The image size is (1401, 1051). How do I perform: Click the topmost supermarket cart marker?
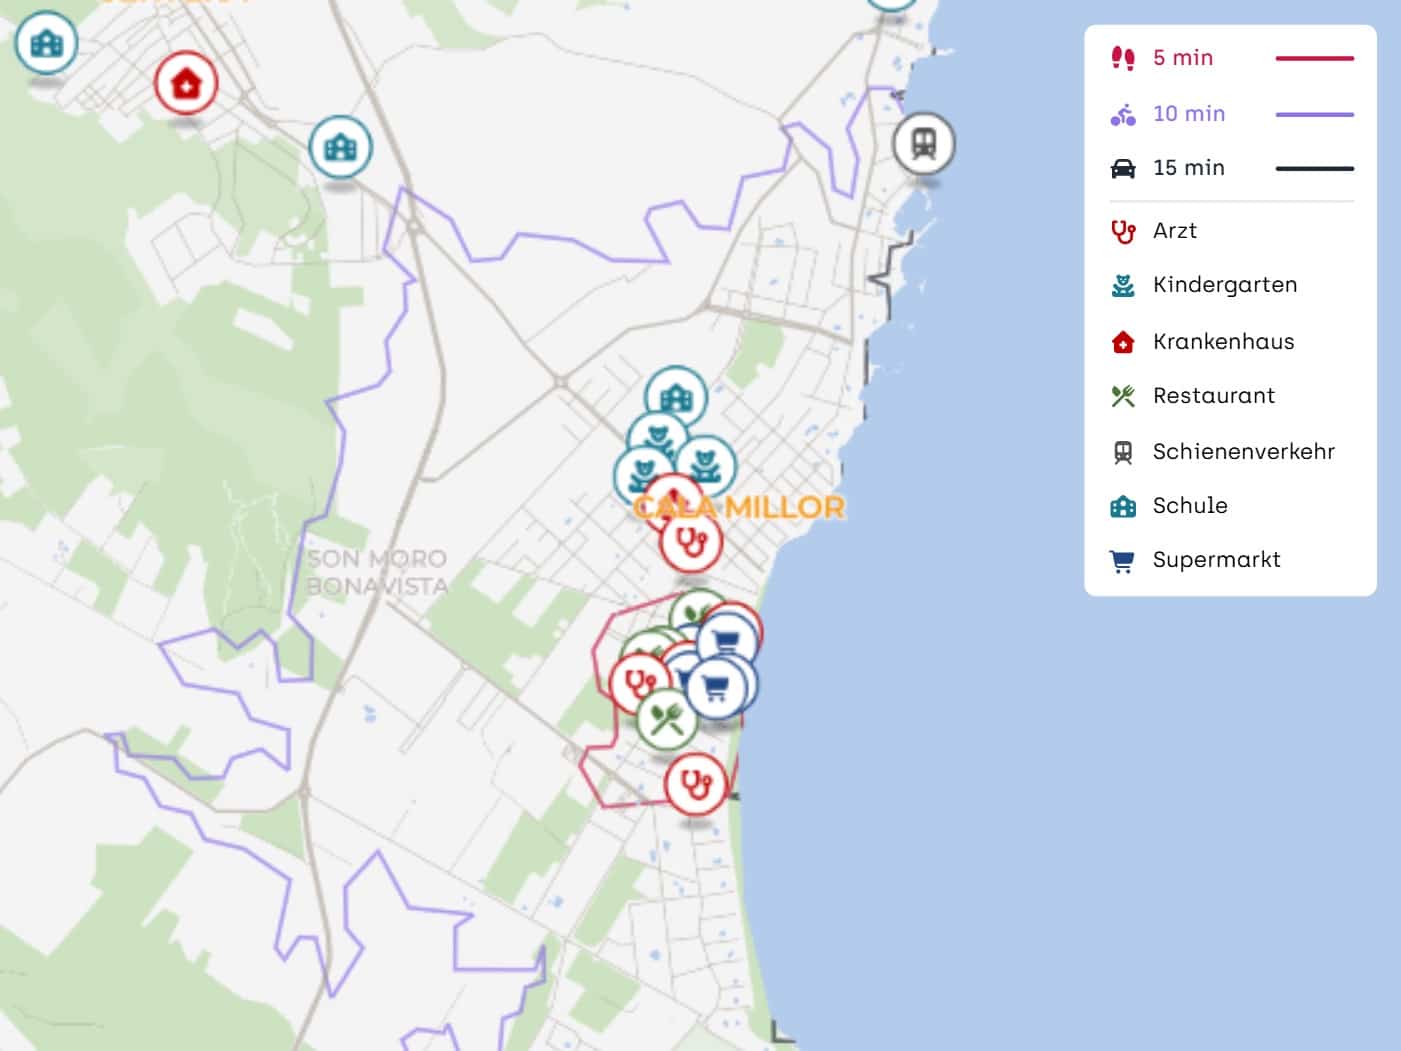point(727,638)
